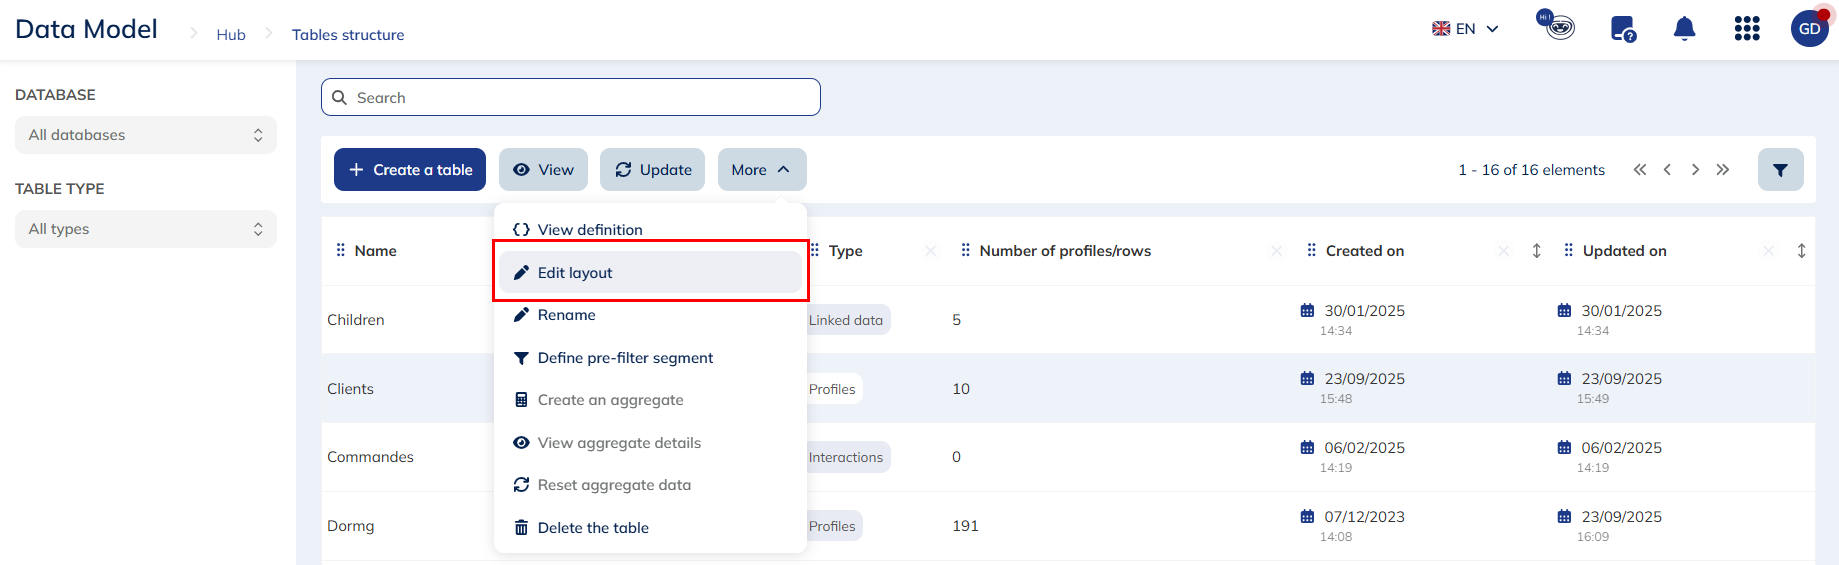
Task: Go to the last page of results
Action: tap(1723, 170)
